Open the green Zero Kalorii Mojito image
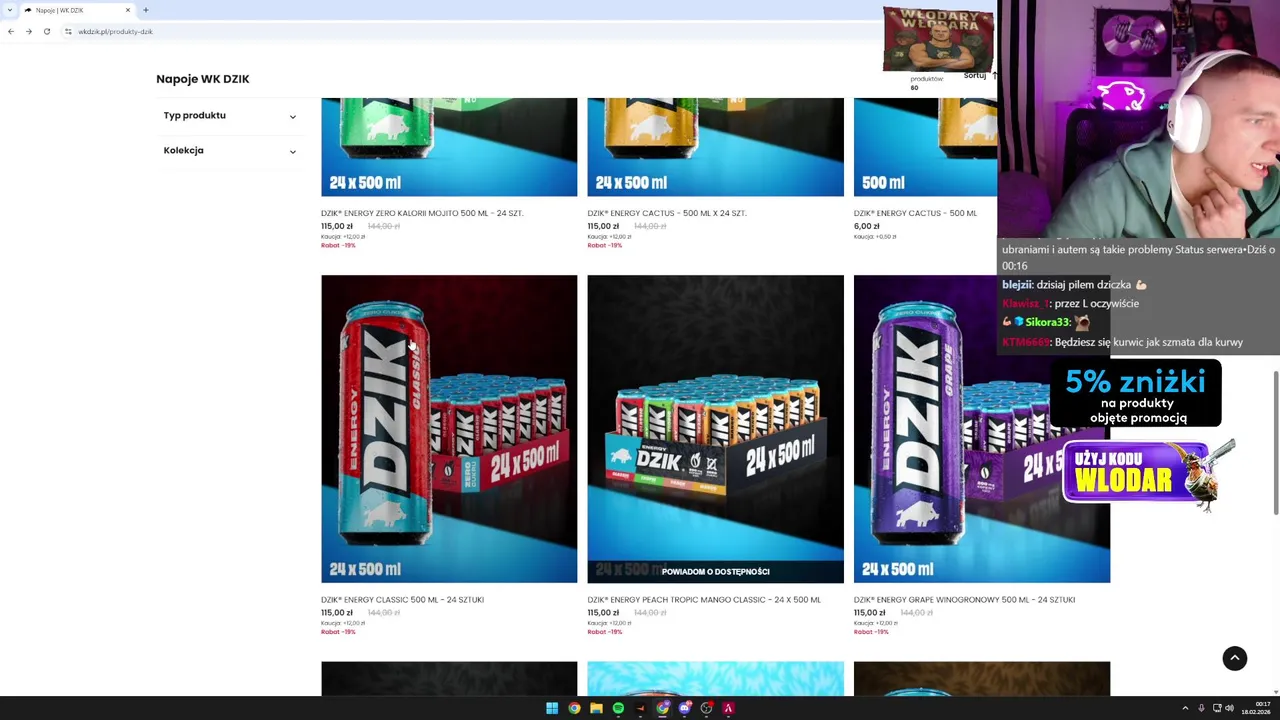 click(449, 147)
